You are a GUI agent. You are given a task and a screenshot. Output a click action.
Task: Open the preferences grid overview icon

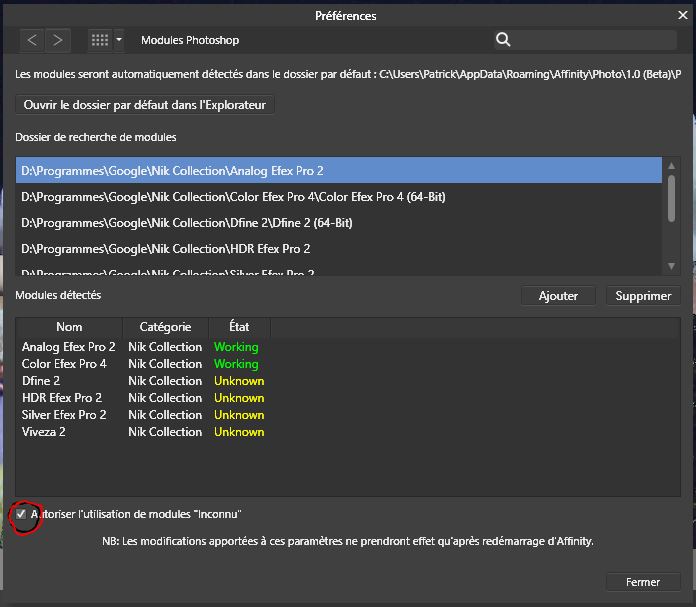100,40
